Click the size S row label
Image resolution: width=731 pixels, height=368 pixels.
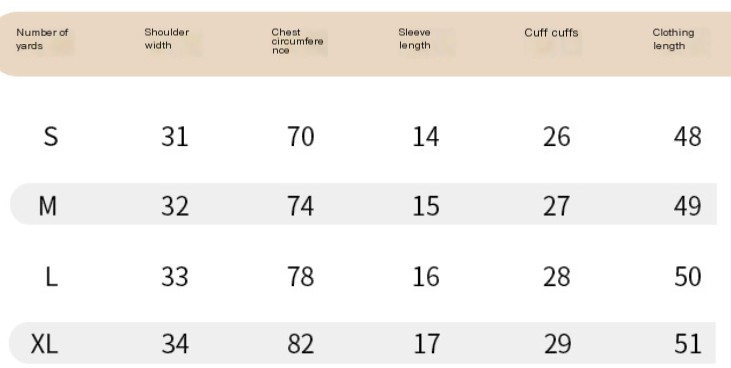tap(51, 137)
